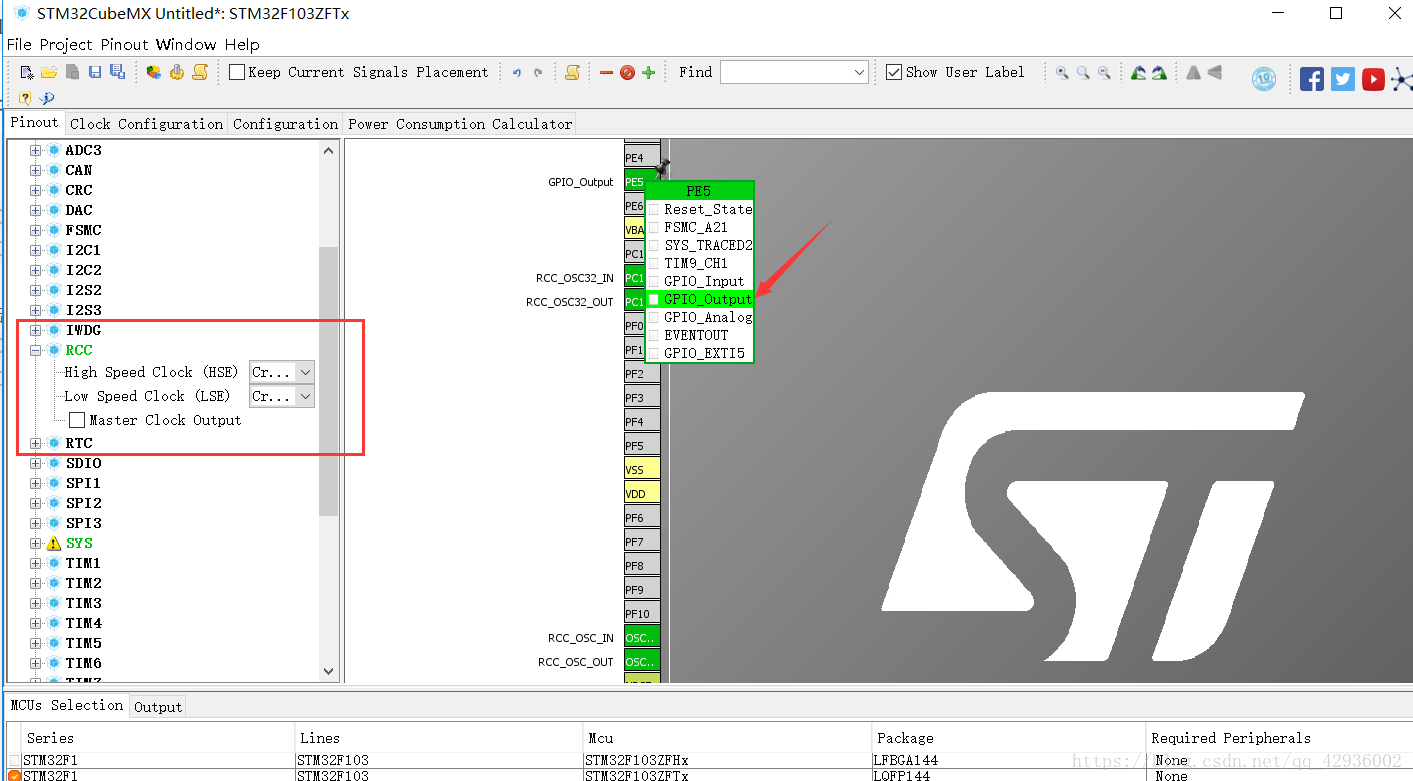Open Low Speed Clock (LSE) dropdown
The image size is (1413, 781).
(x=282, y=396)
